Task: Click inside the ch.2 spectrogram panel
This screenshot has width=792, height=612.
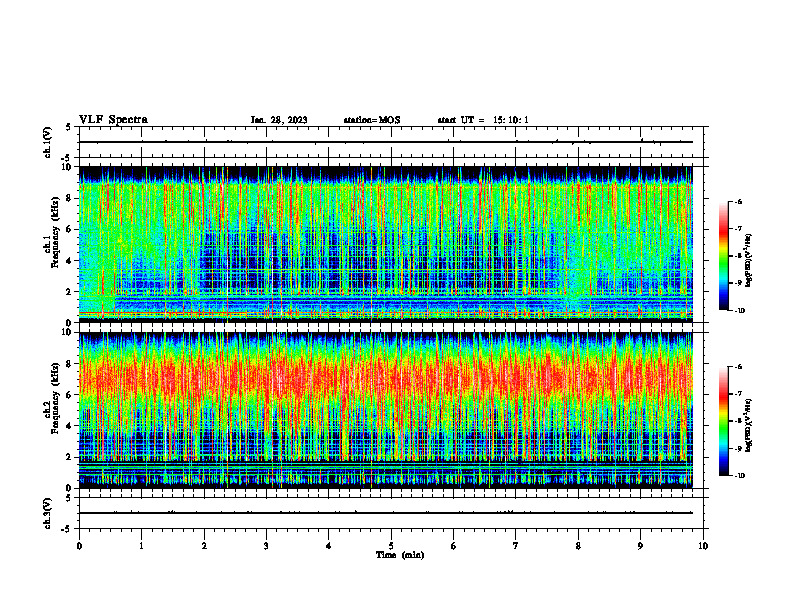Action: coord(386,410)
